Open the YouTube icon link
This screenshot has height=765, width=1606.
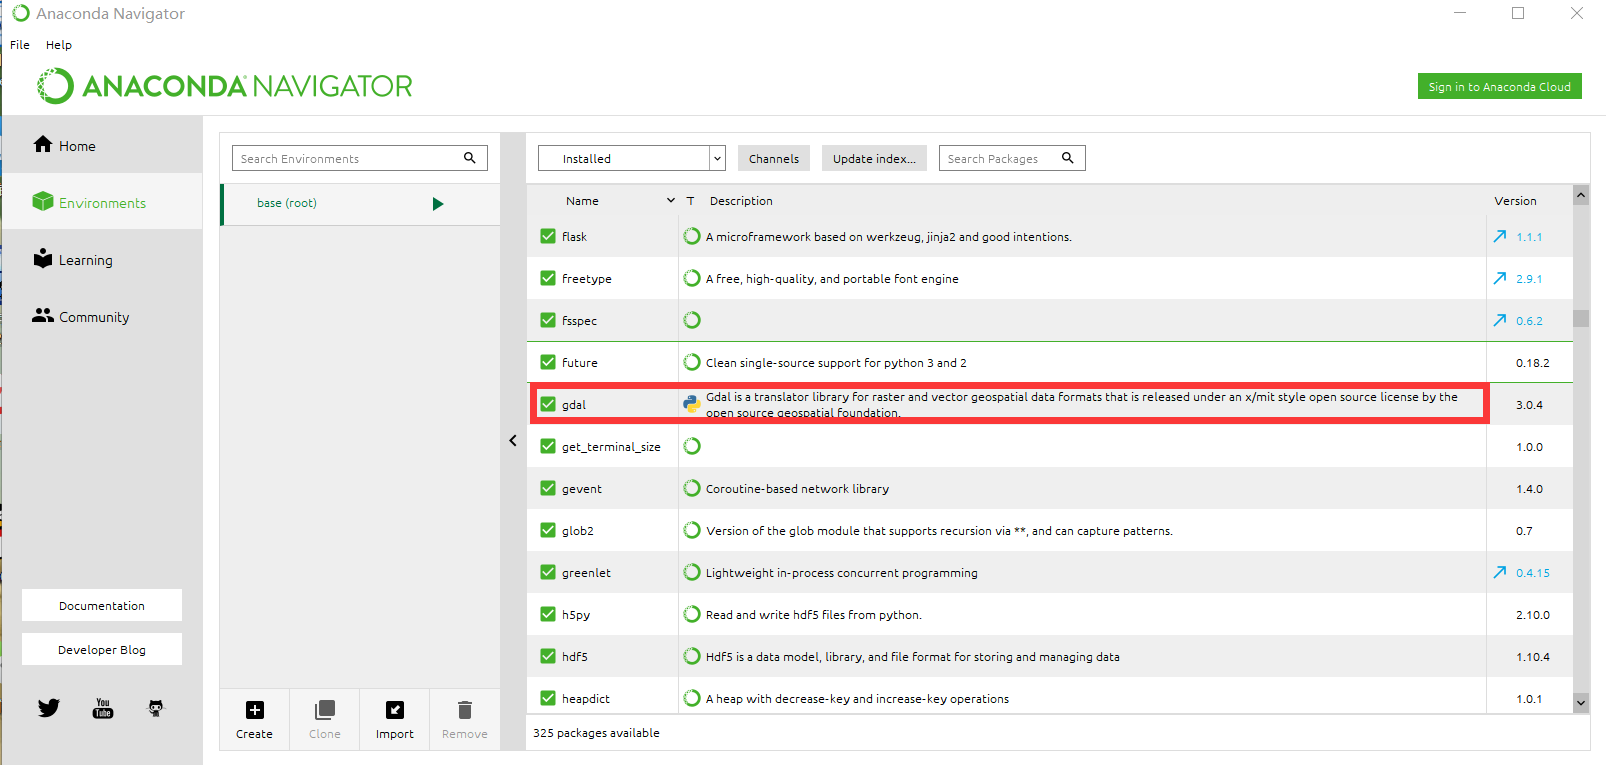pos(102,708)
